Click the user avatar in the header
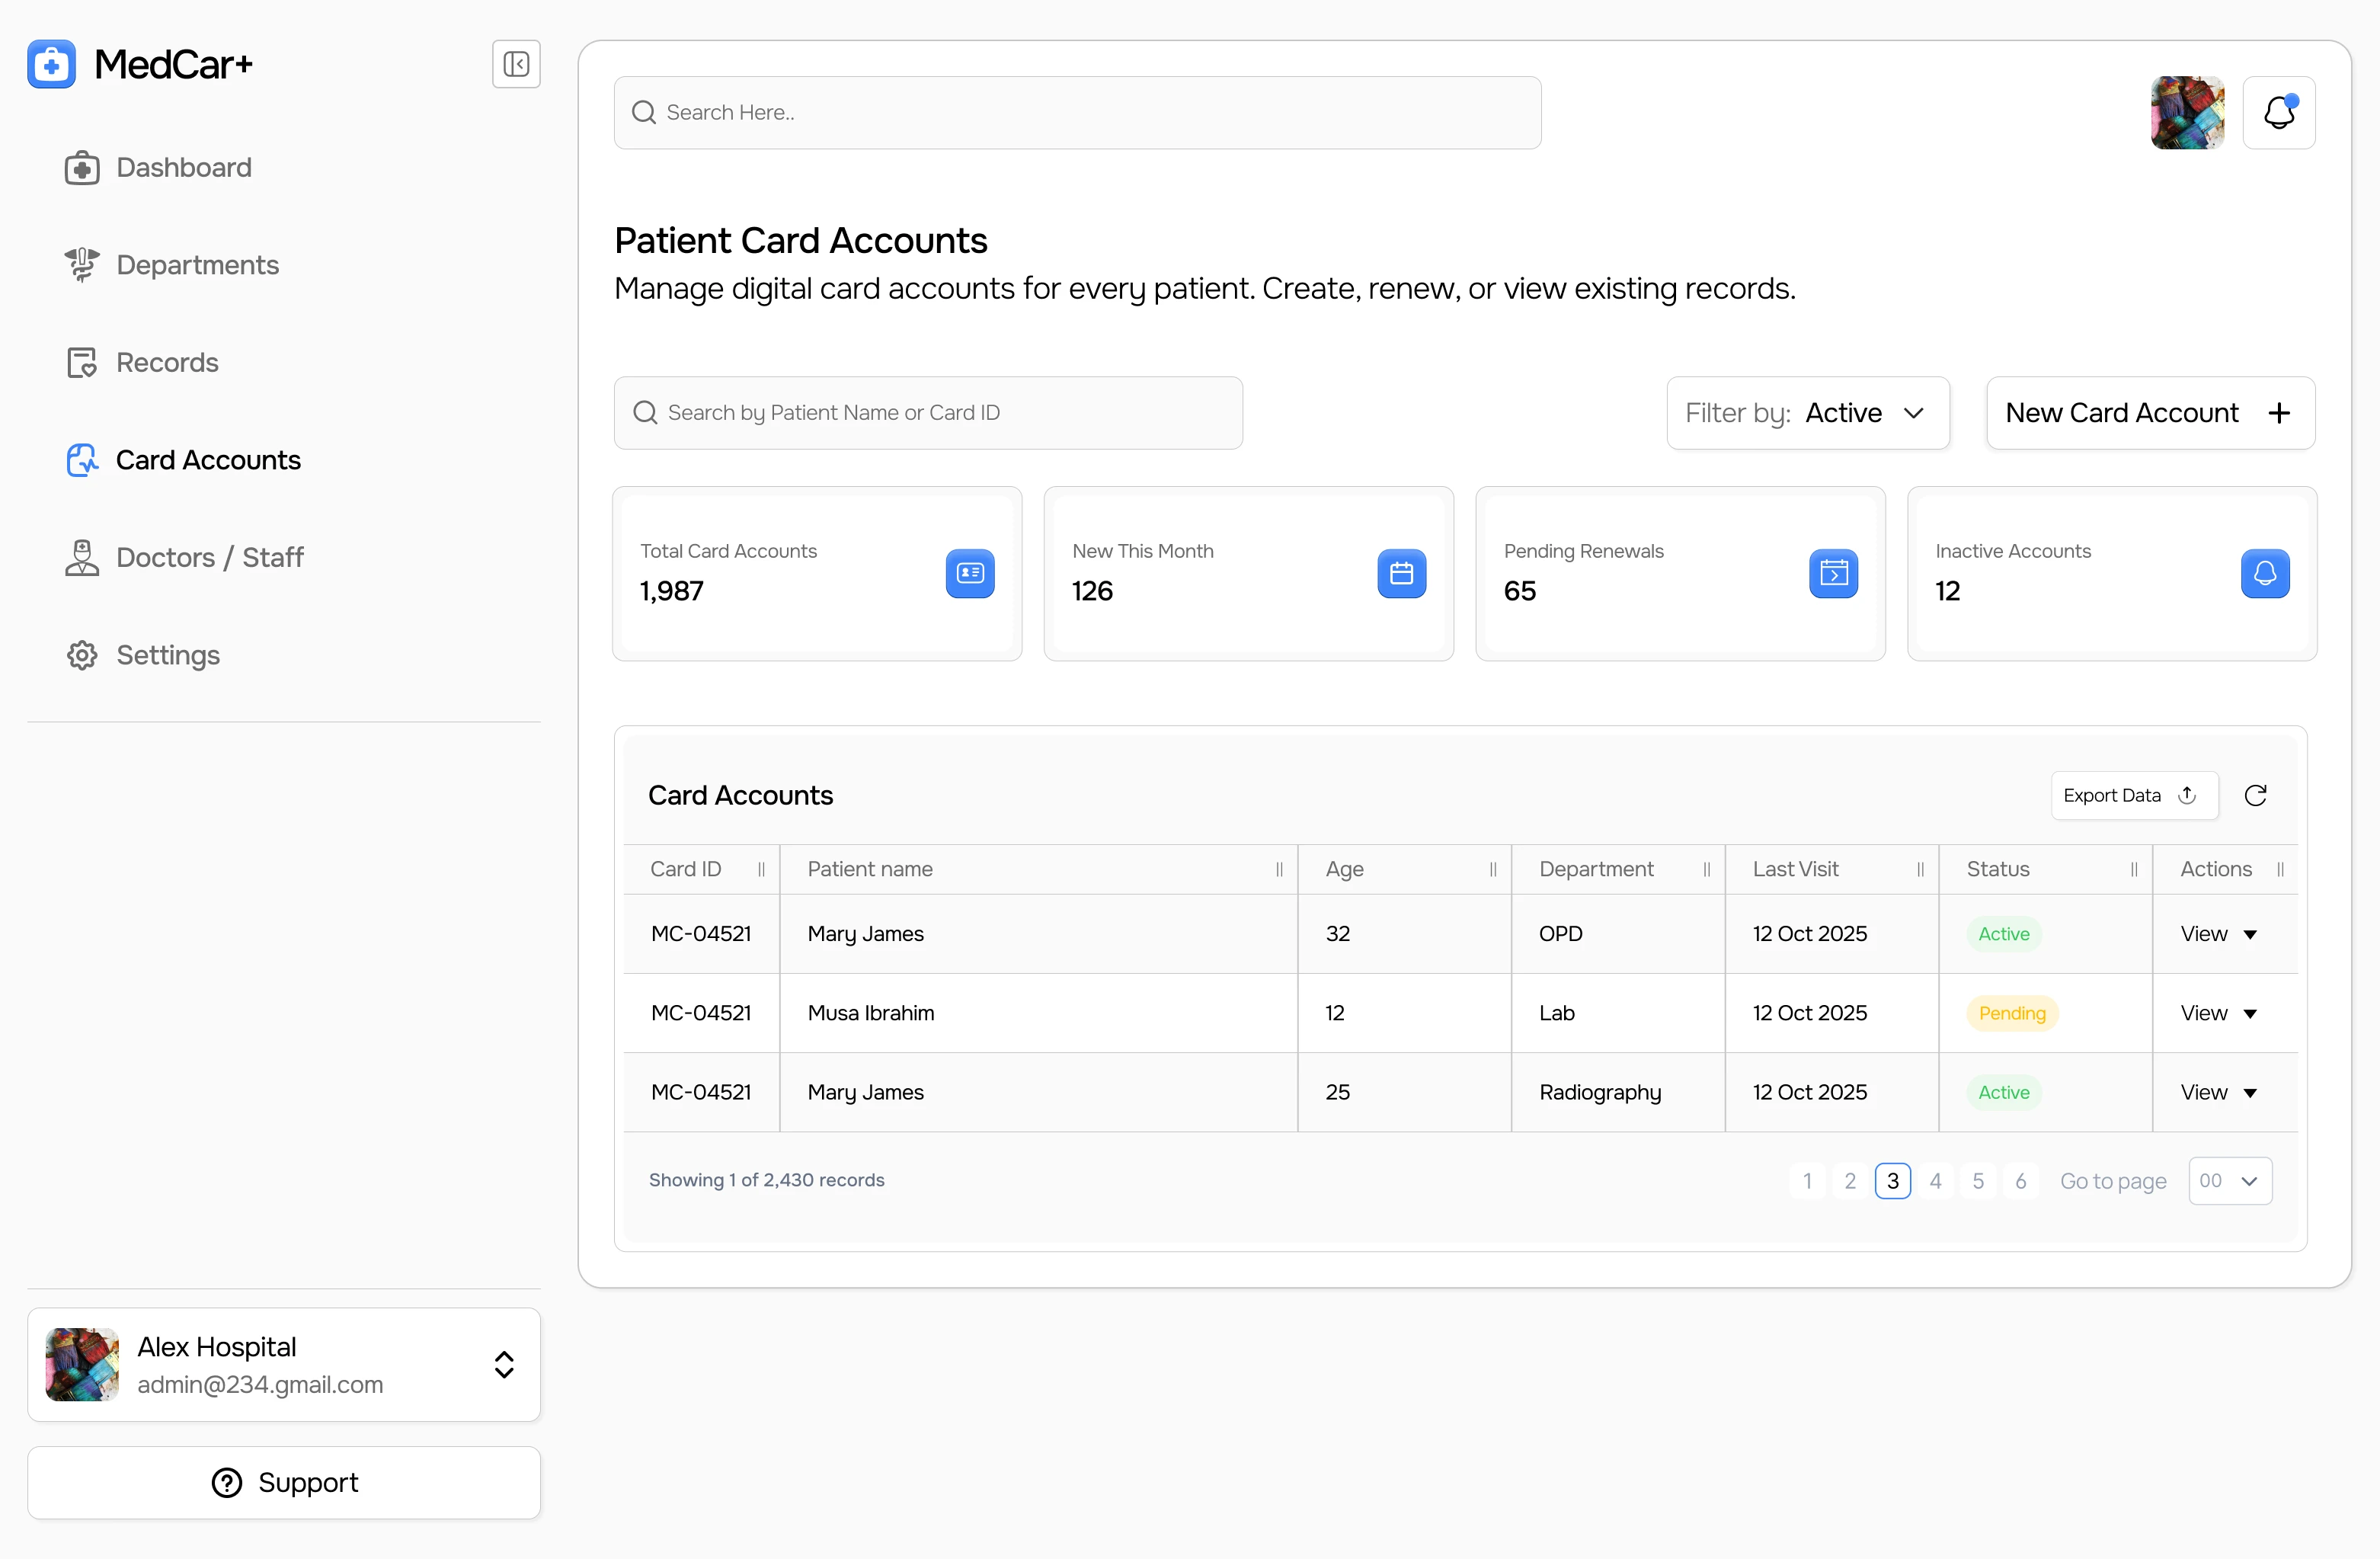2380x1559 pixels. [2187, 113]
